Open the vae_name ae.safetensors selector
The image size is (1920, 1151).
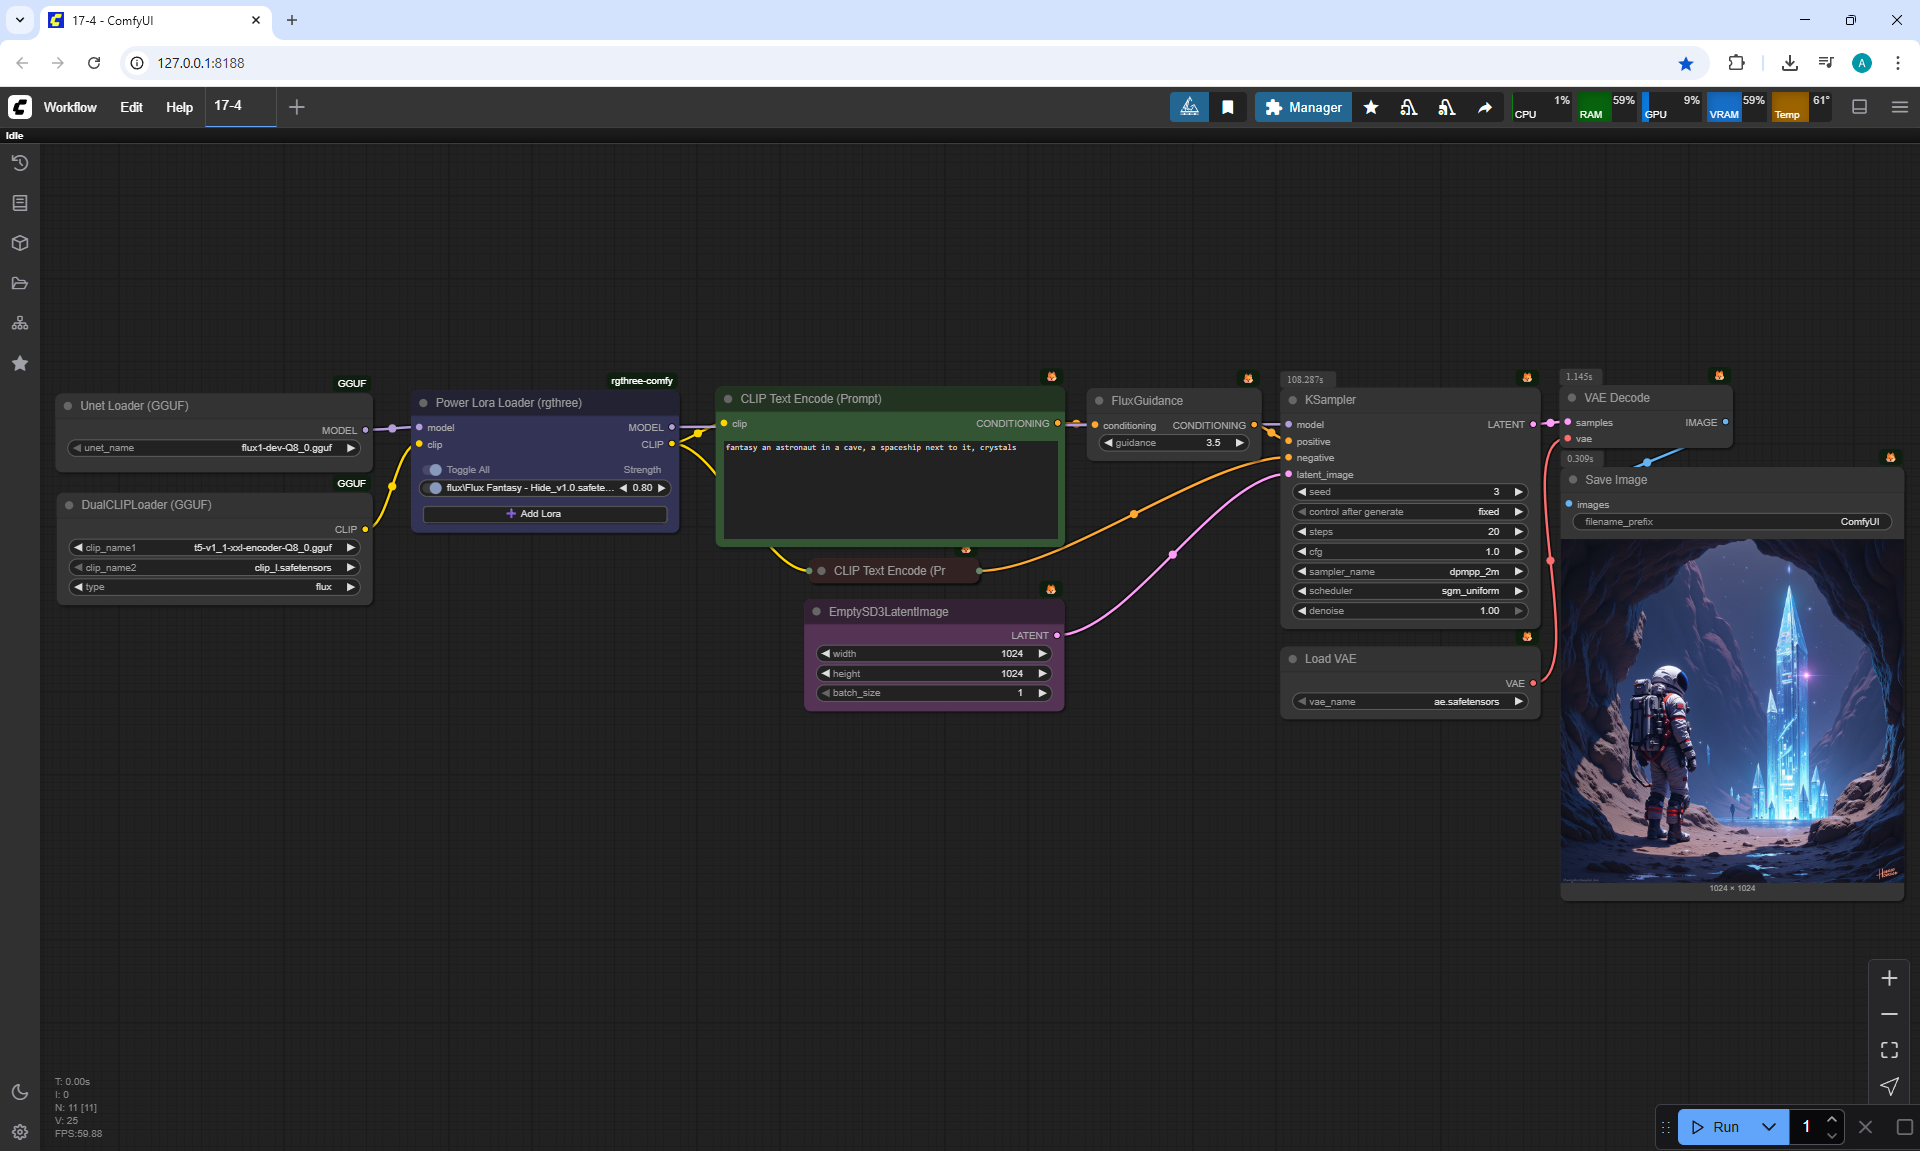[x=1409, y=702]
